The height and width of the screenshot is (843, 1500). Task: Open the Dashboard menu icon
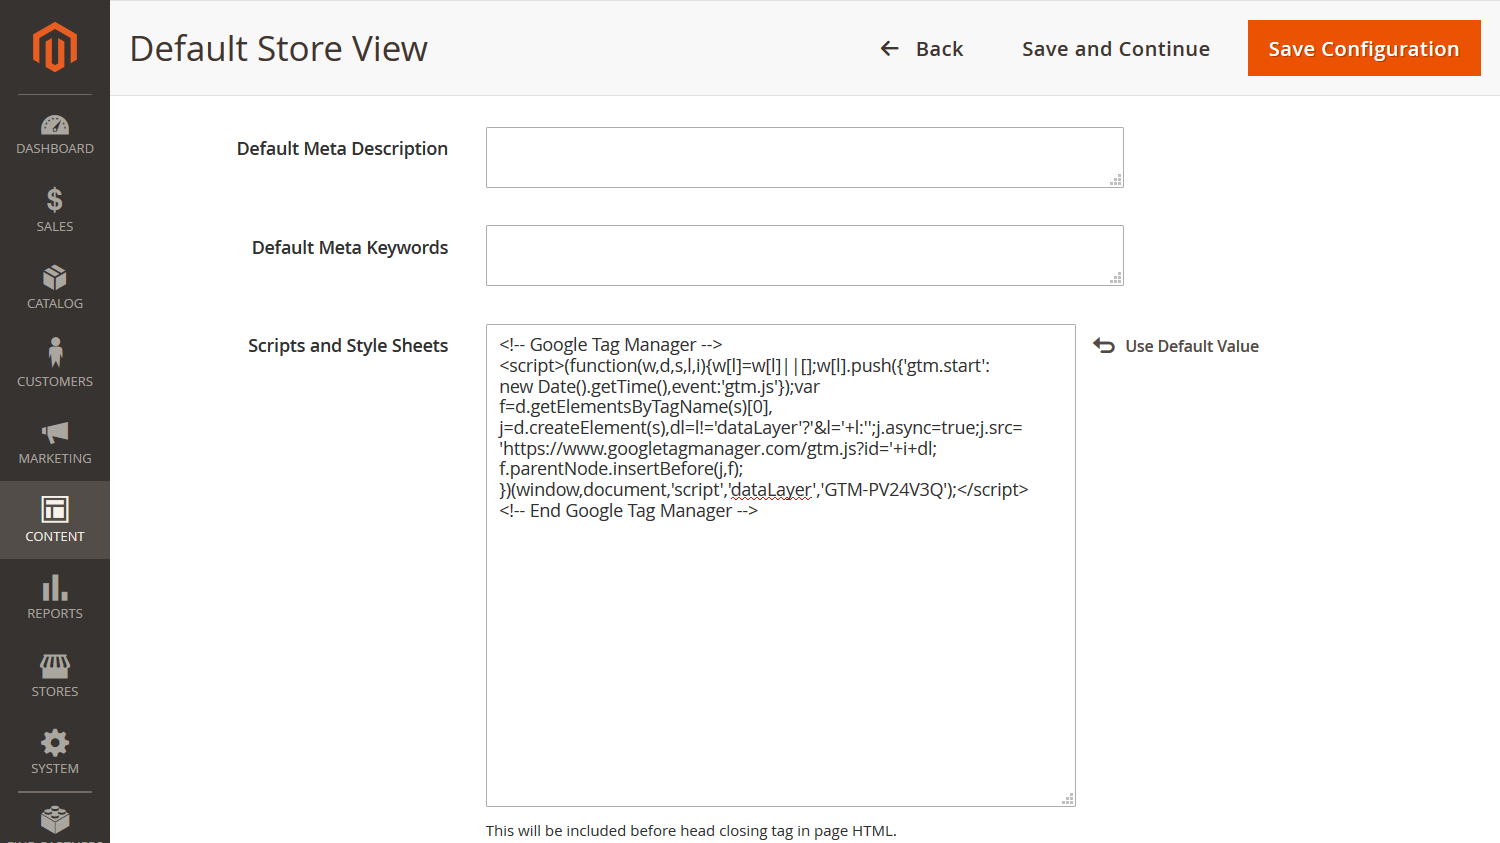pyautogui.click(x=55, y=125)
